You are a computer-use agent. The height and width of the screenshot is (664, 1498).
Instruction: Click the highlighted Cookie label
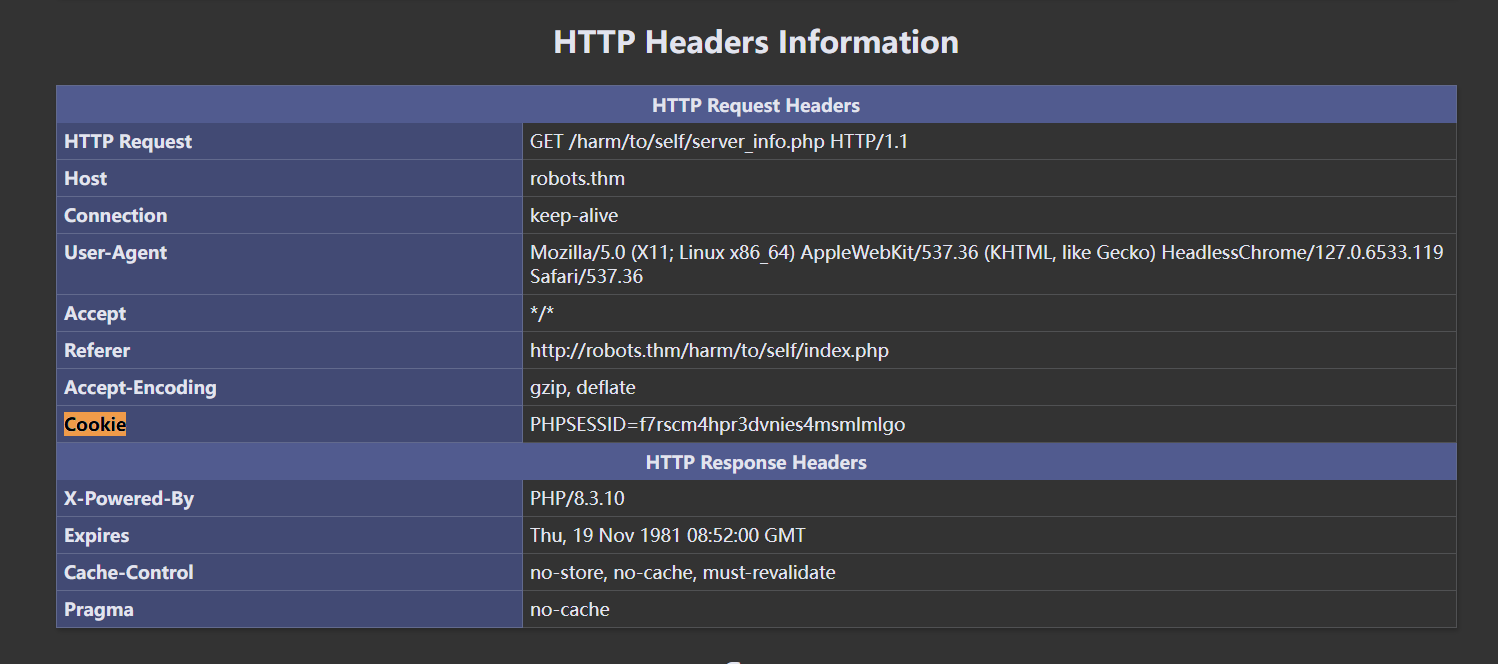95,424
